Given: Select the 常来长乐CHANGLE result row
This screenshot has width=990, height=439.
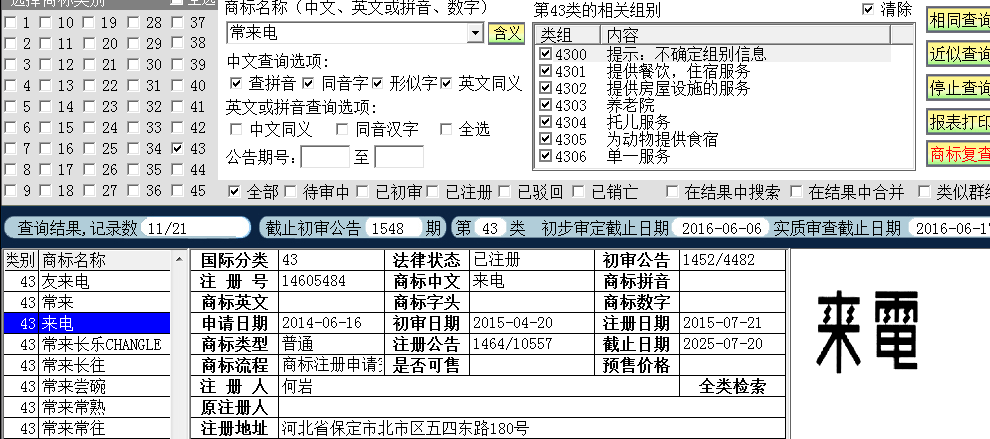Looking at the screenshot, I should point(87,344).
